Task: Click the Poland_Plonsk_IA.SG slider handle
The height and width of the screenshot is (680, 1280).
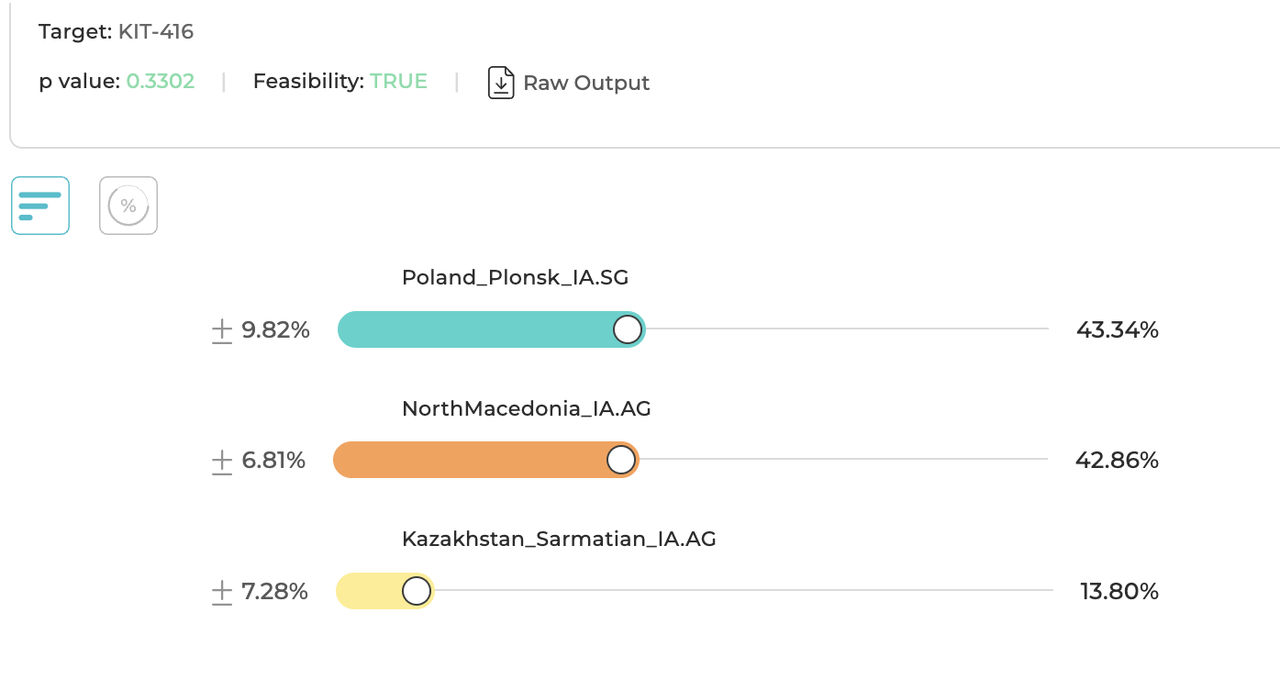Action: (627, 330)
